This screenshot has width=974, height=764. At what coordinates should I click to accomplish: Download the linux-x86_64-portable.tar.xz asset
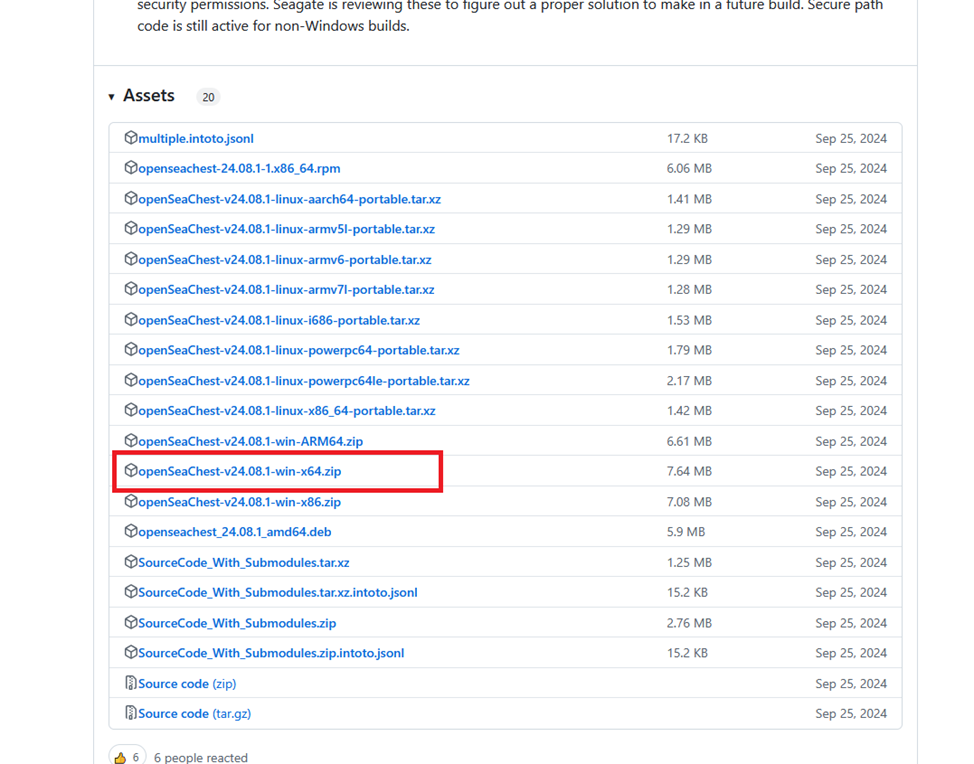(x=286, y=411)
